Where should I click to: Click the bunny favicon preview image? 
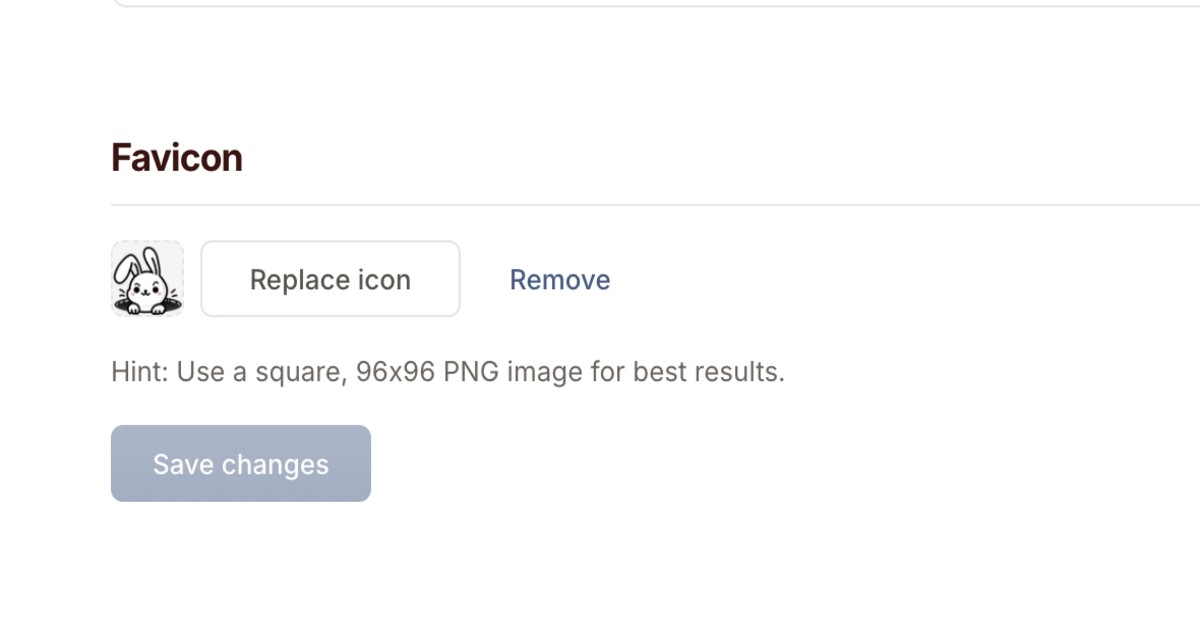(x=147, y=278)
